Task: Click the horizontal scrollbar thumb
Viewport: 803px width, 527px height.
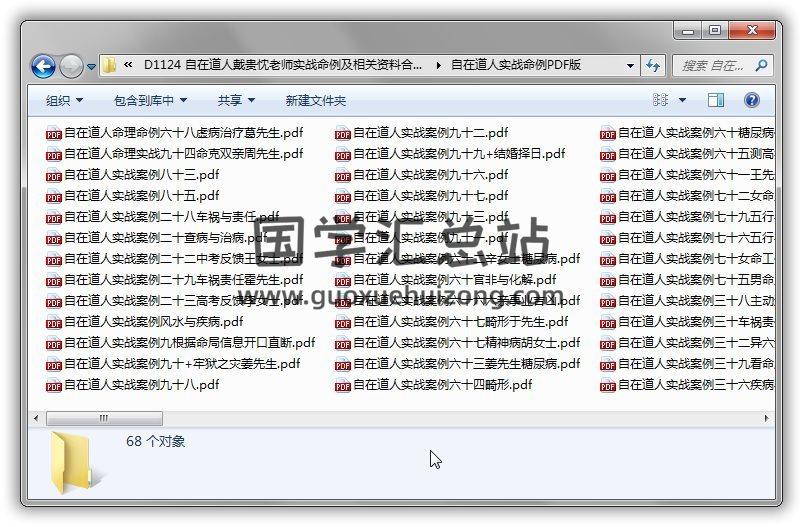Action: tap(104, 418)
